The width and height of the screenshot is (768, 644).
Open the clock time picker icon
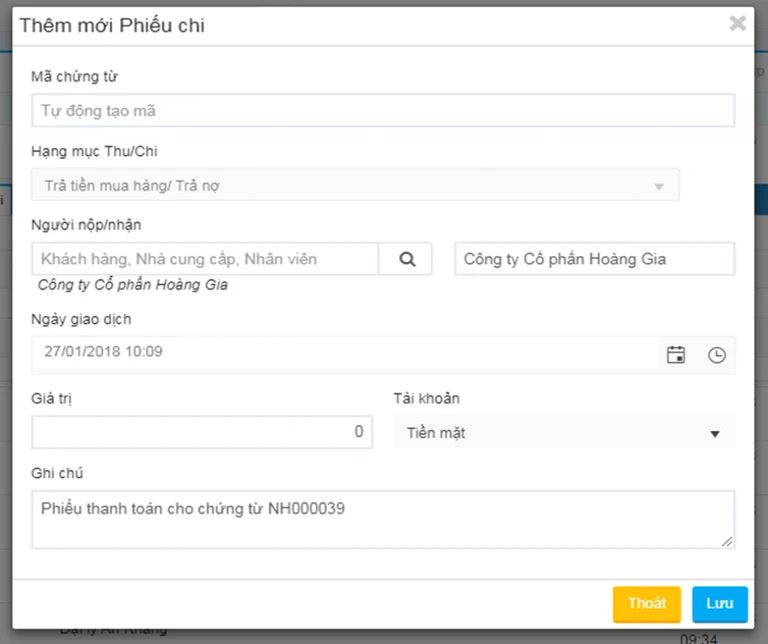(x=717, y=355)
